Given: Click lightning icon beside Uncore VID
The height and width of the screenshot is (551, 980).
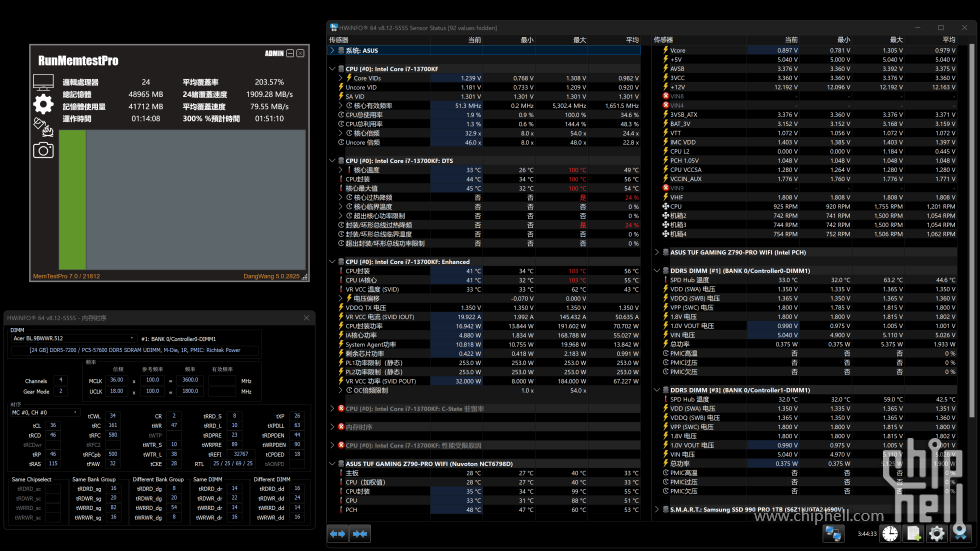Looking at the screenshot, I should click(x=341, y=87).
